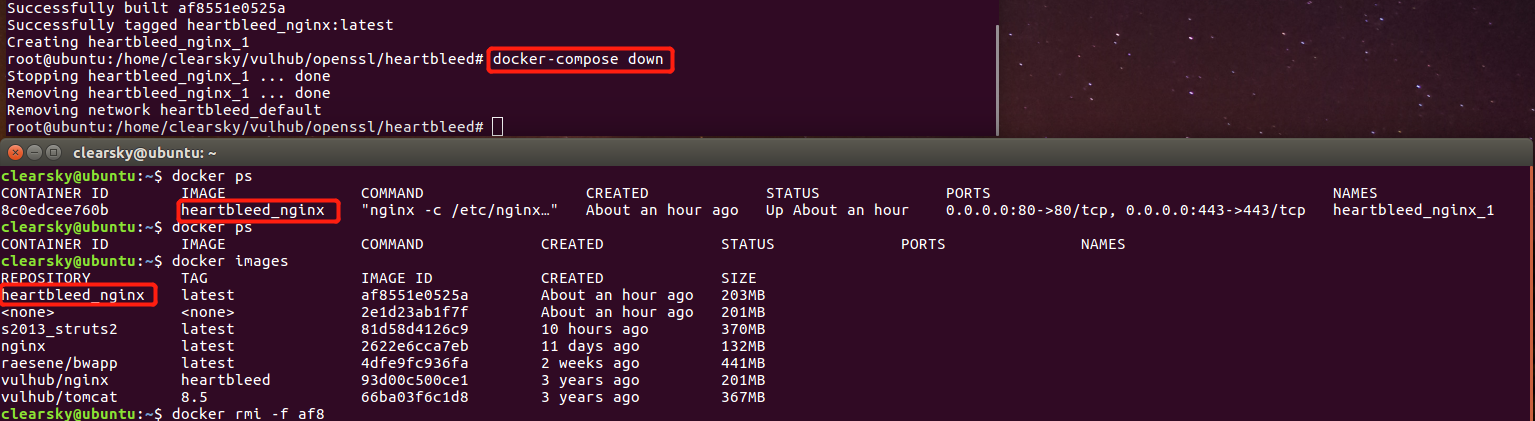This screenshot has width=1535, height=421.
Task: Click heartbleed_nginx in the REPOSITORY column
Action: coord(73,295)
